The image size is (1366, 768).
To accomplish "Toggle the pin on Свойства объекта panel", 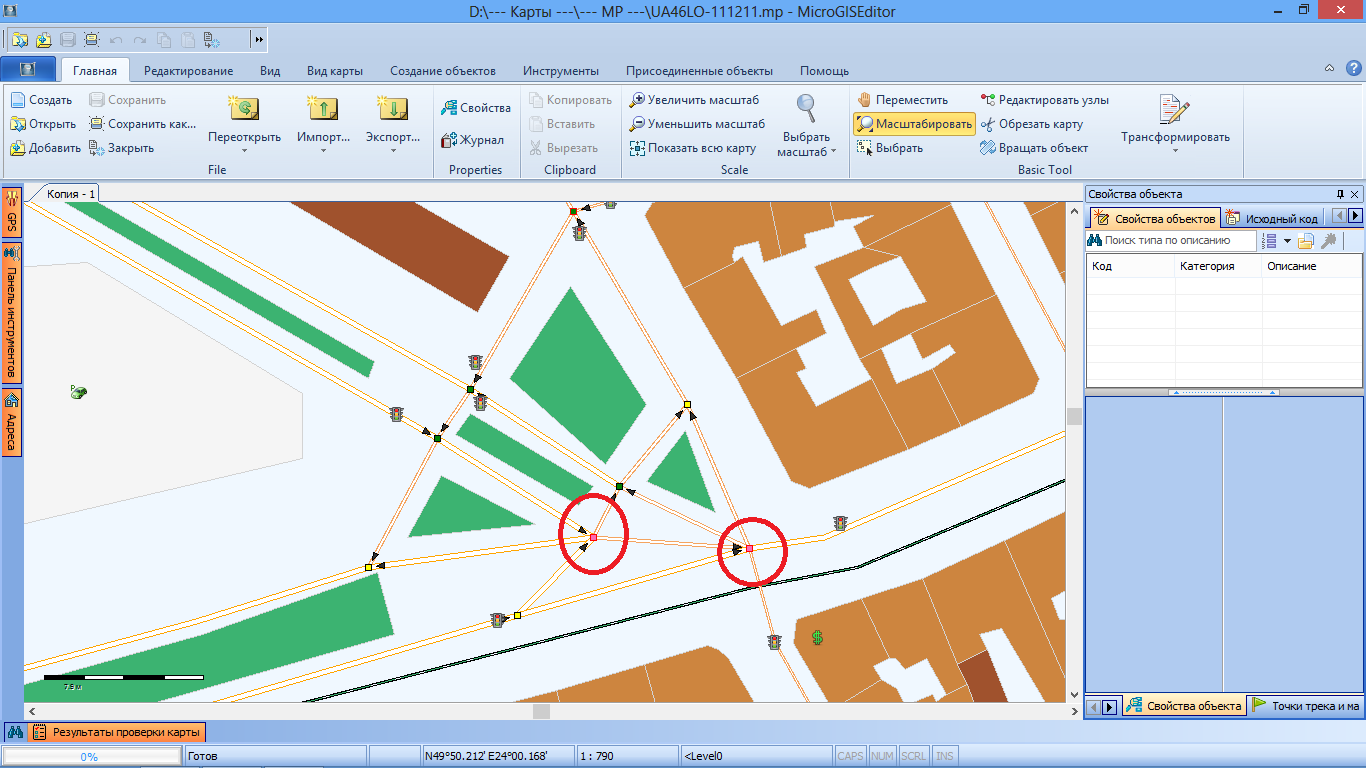I will [x=1340, y=194].
